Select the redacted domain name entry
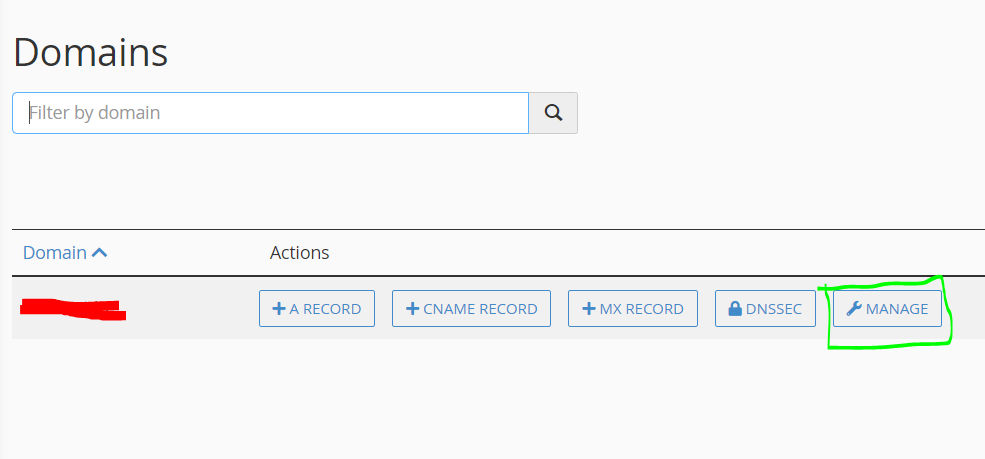Viewport: 985px width, 459px height. point(73,309)
